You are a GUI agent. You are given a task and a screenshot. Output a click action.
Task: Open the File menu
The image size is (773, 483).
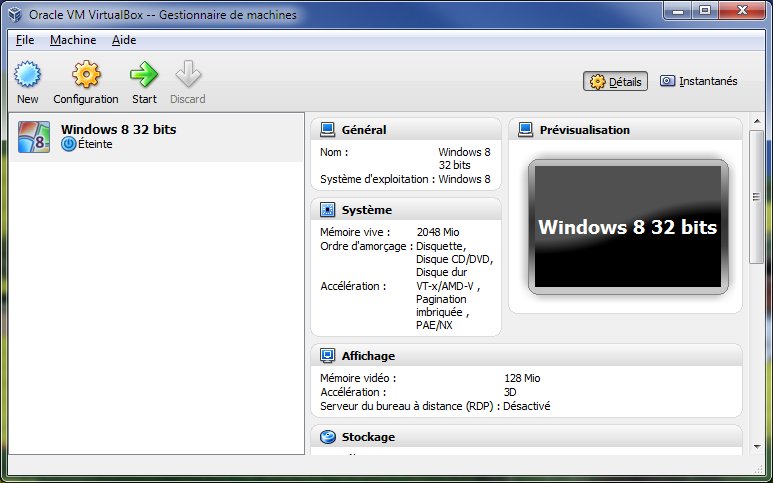pos(25,40)
